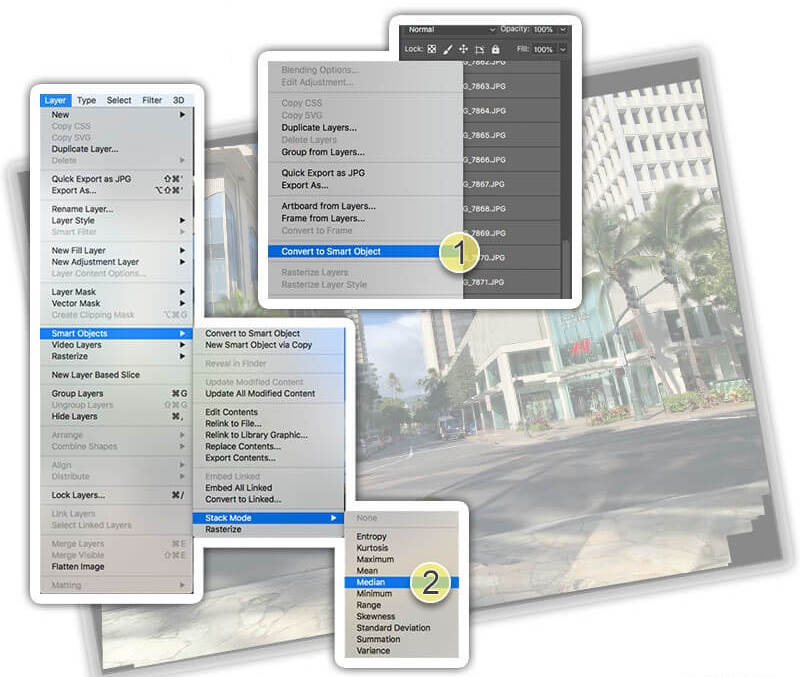Click the lock position move icon
This screenshot has height=677, width=800.
[x=463, y=49]
